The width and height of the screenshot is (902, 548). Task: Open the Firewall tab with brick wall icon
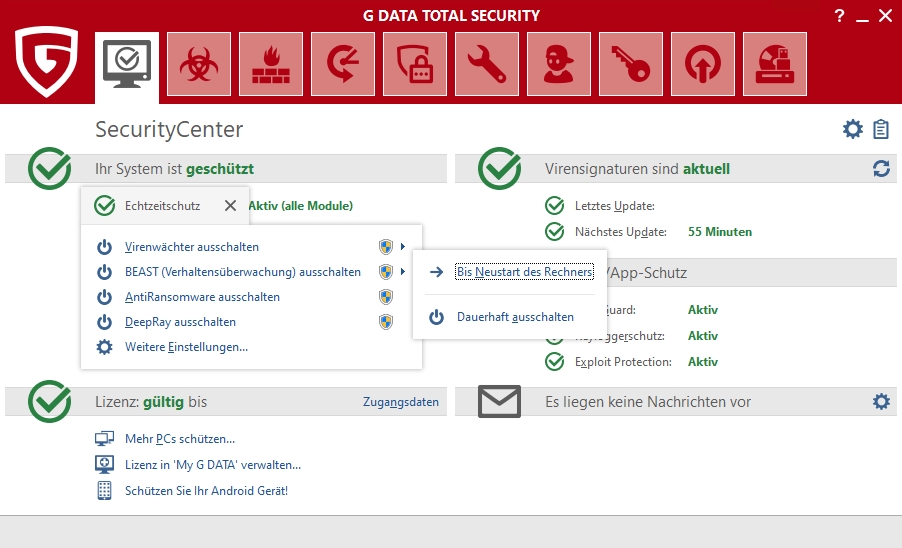(x=271, y=64)
